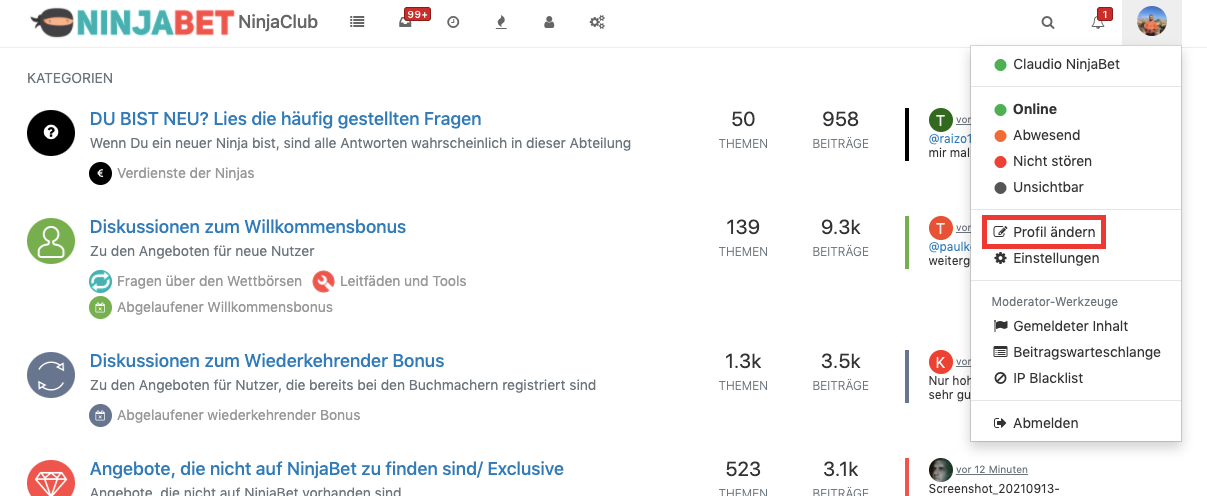Set status to Nicht stören

(x=1052, y=161)
